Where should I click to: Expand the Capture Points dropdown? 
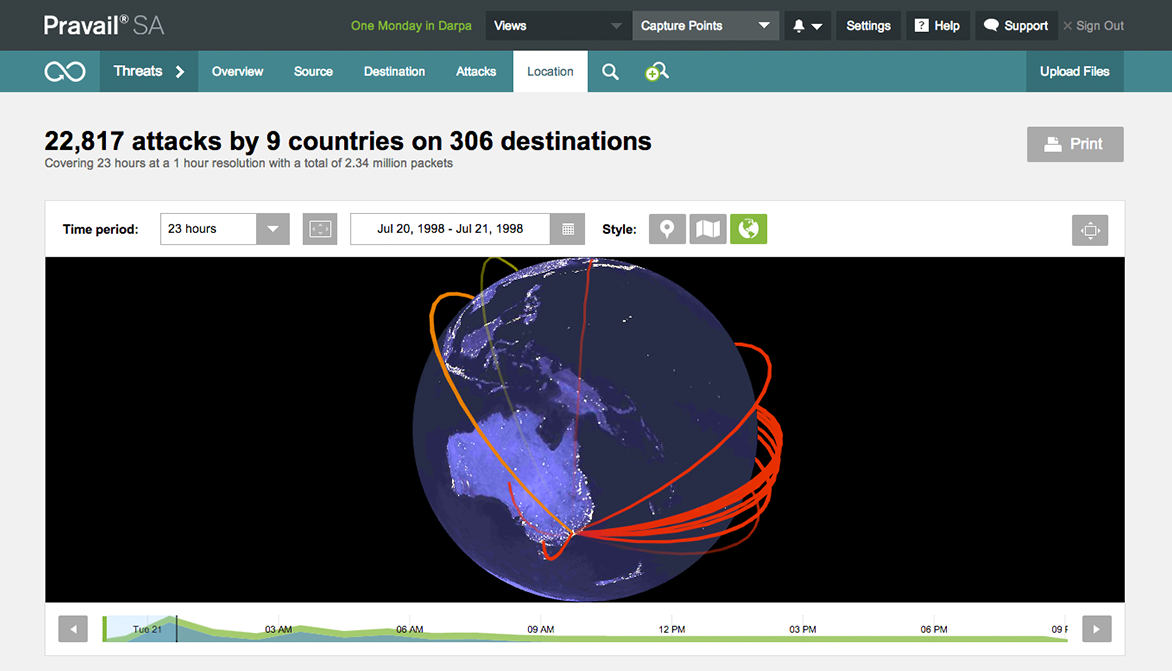click(706, 25)
